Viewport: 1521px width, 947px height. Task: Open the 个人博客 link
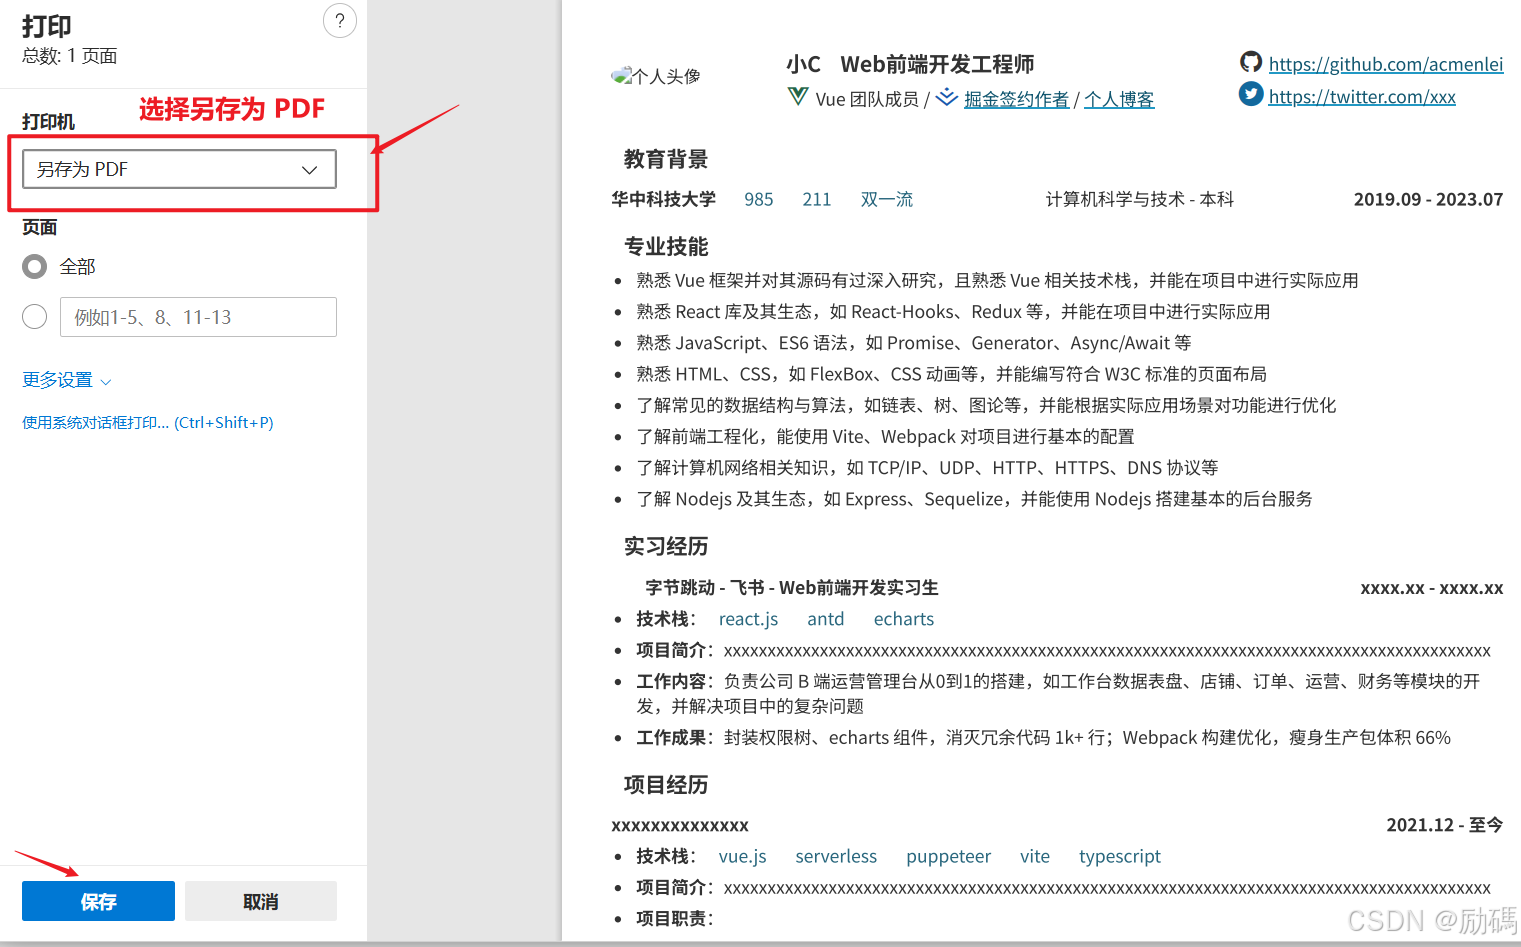pyautogui.click(x=1119, y=99)
